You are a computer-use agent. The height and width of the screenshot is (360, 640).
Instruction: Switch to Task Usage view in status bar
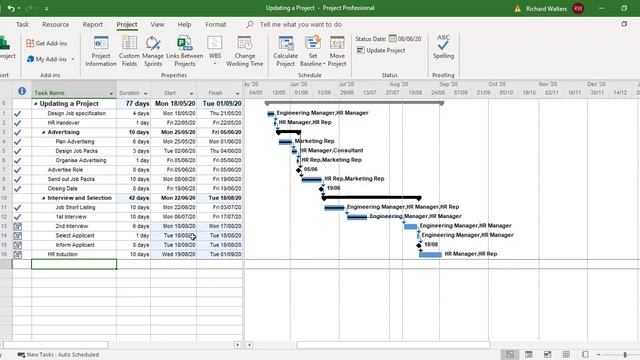[529, 354]
